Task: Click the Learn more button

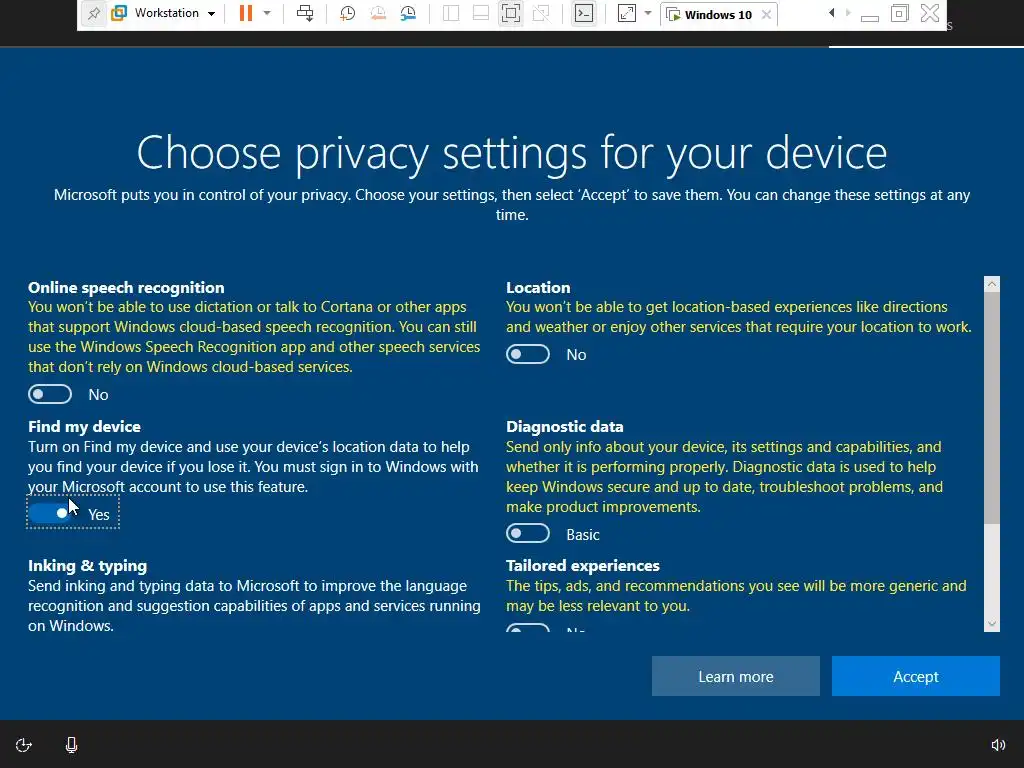Action: pyautogui.click(x=735, y=676)
